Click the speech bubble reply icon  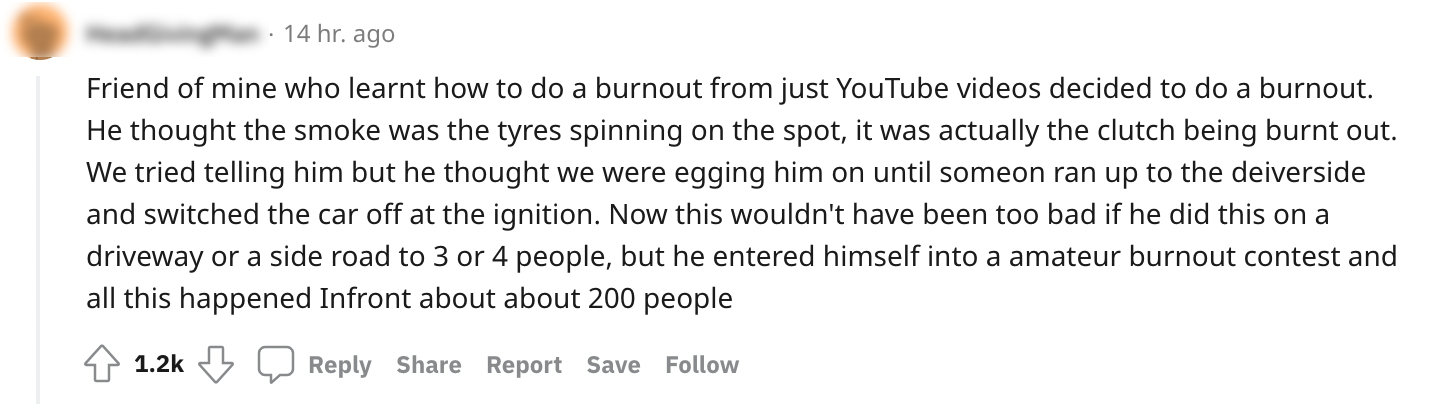pyautogui.click(x=275, y=365)
